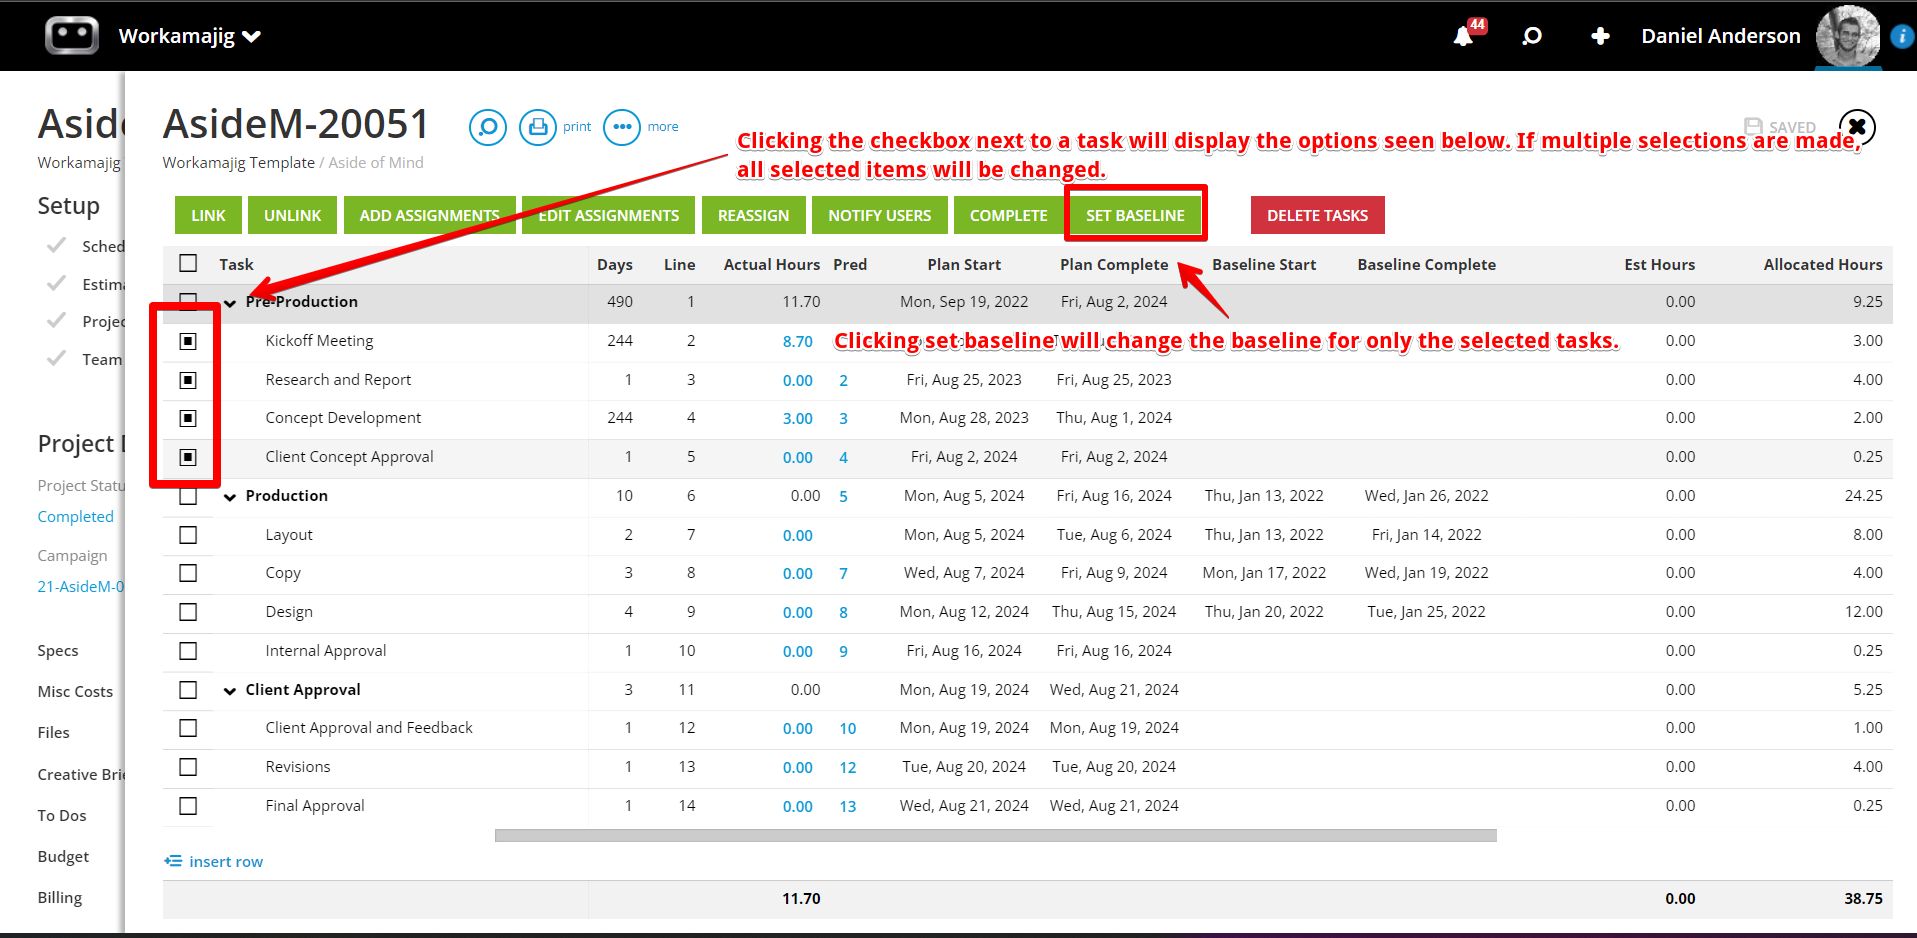Viewport: 1917px width, 938px height.
Task: Check the Internal Approval checkbox
Action: point(188,651)
